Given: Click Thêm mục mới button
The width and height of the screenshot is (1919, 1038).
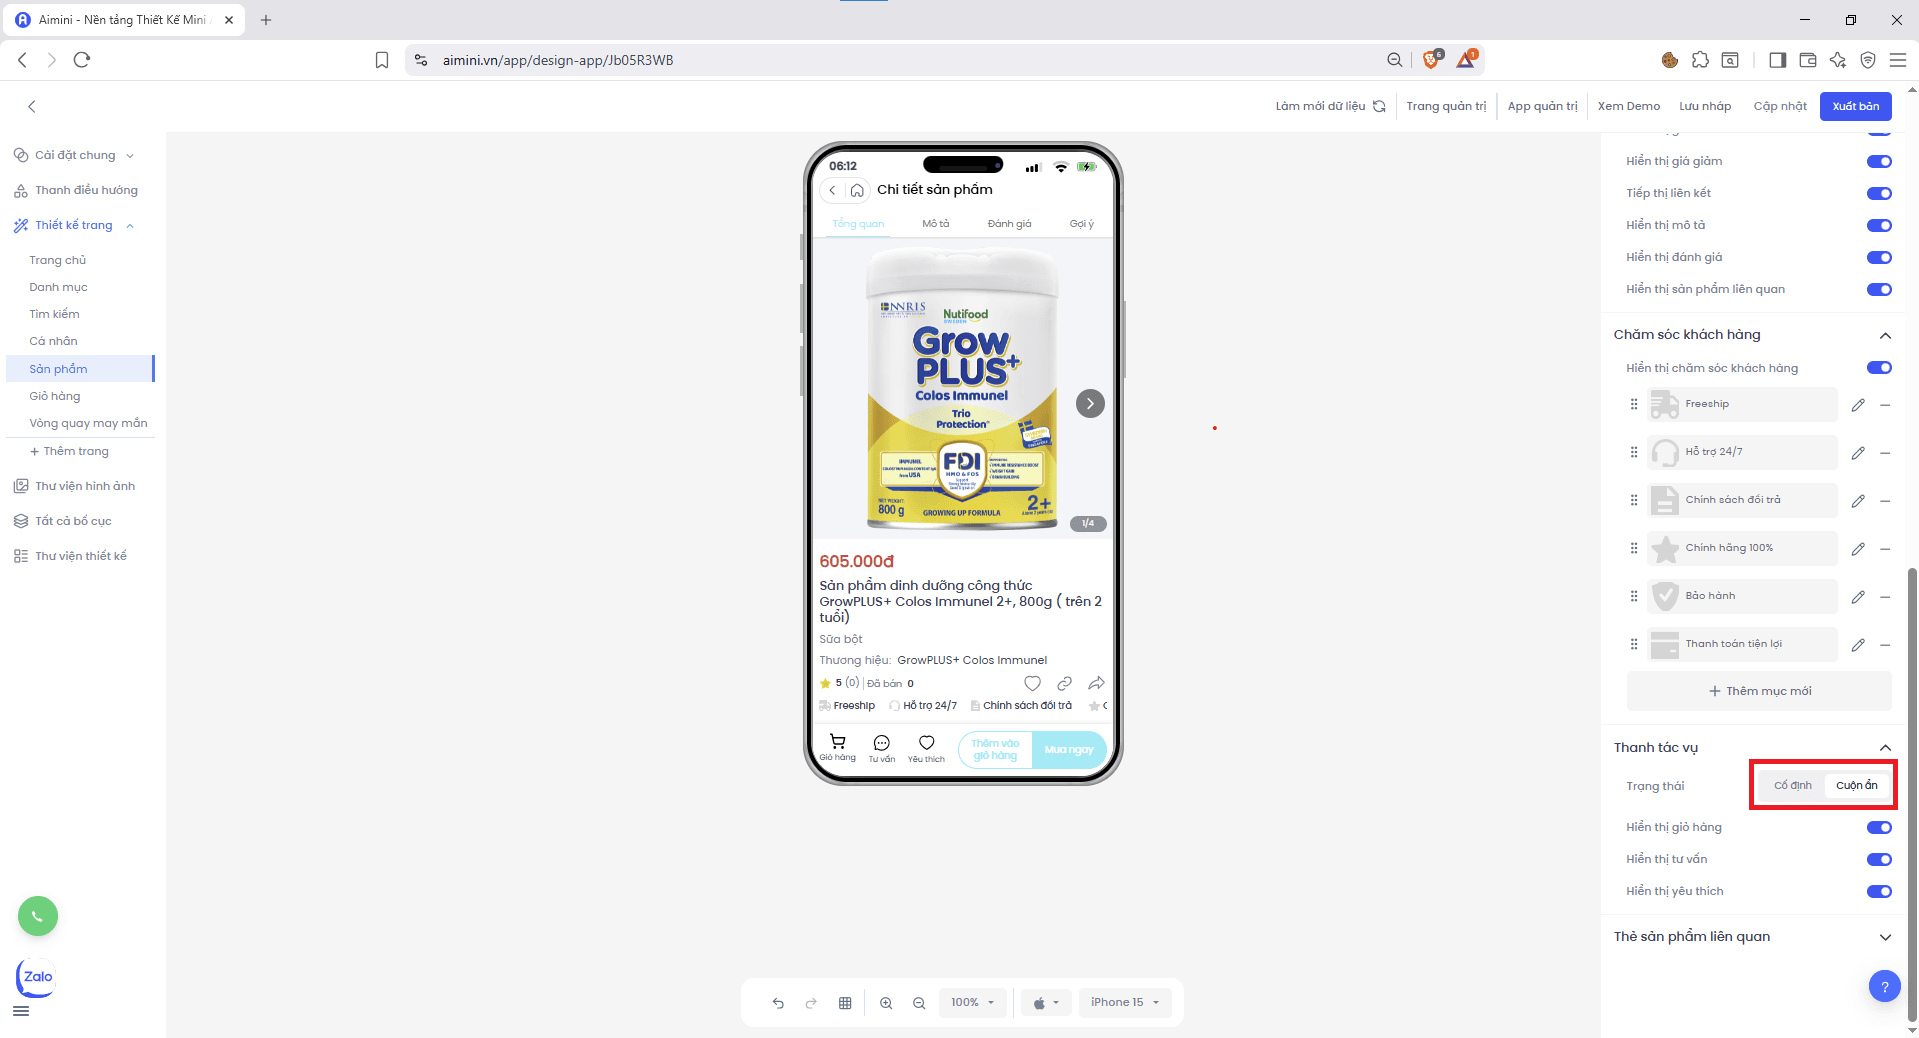Looking at the screenshot, I should [1759, 691].
